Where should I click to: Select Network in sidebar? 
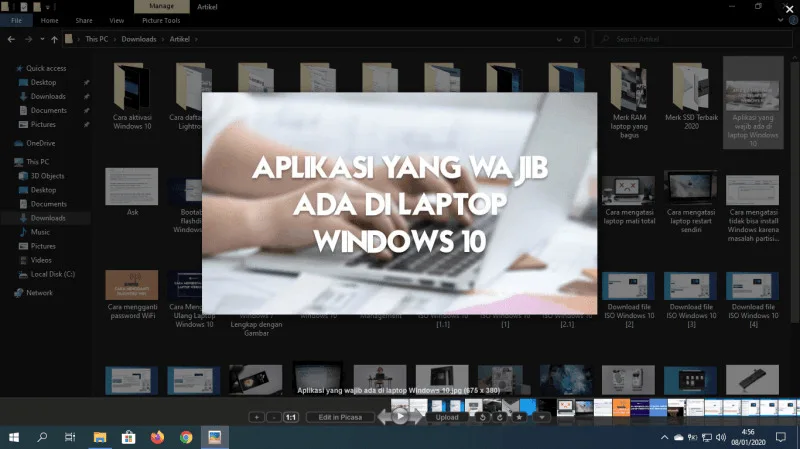coord(39,293)
